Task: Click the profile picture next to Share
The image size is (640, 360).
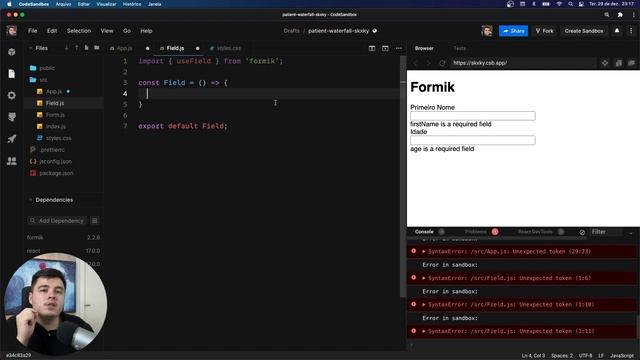Action: [487, 31]
